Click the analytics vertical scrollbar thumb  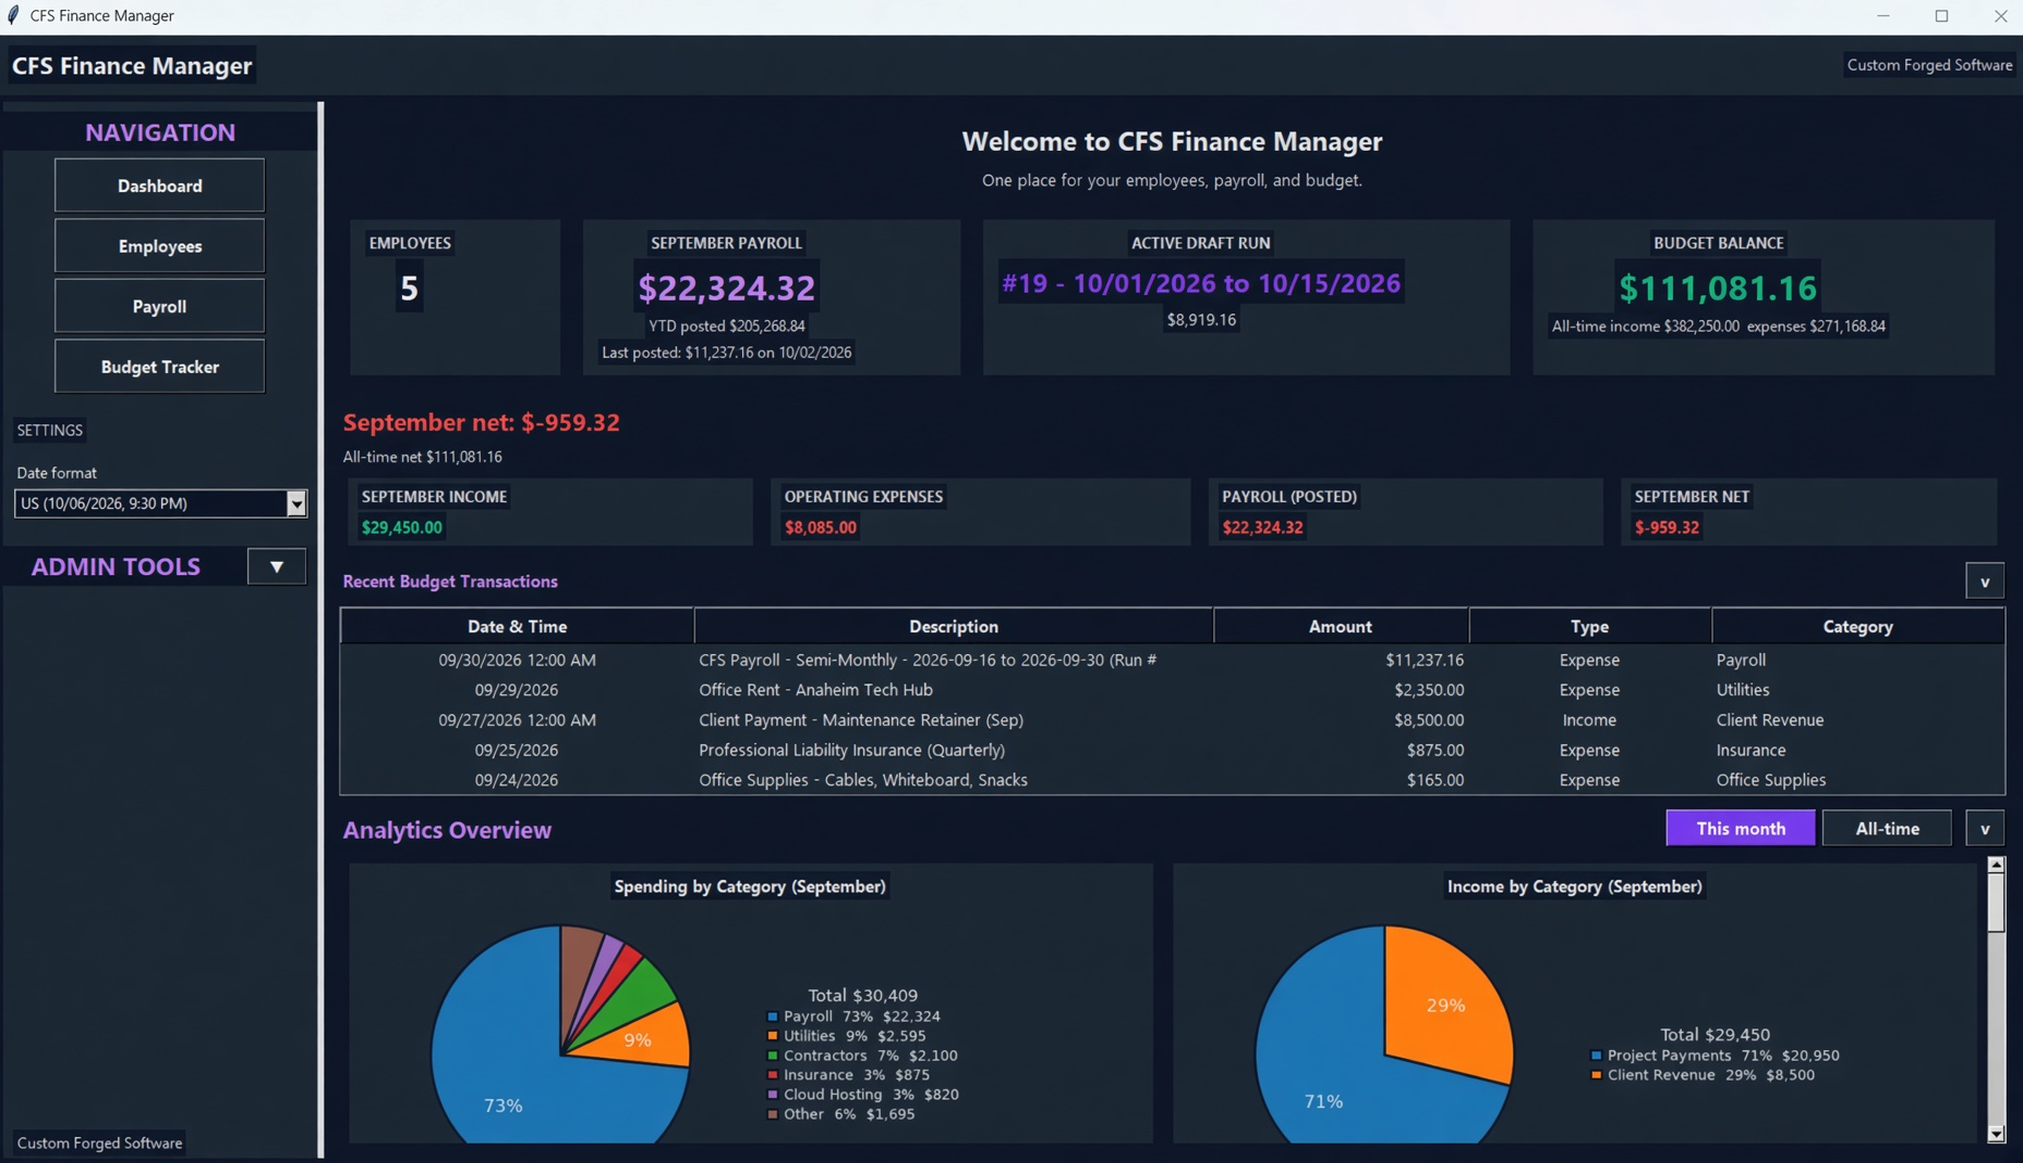[1996, 903]
